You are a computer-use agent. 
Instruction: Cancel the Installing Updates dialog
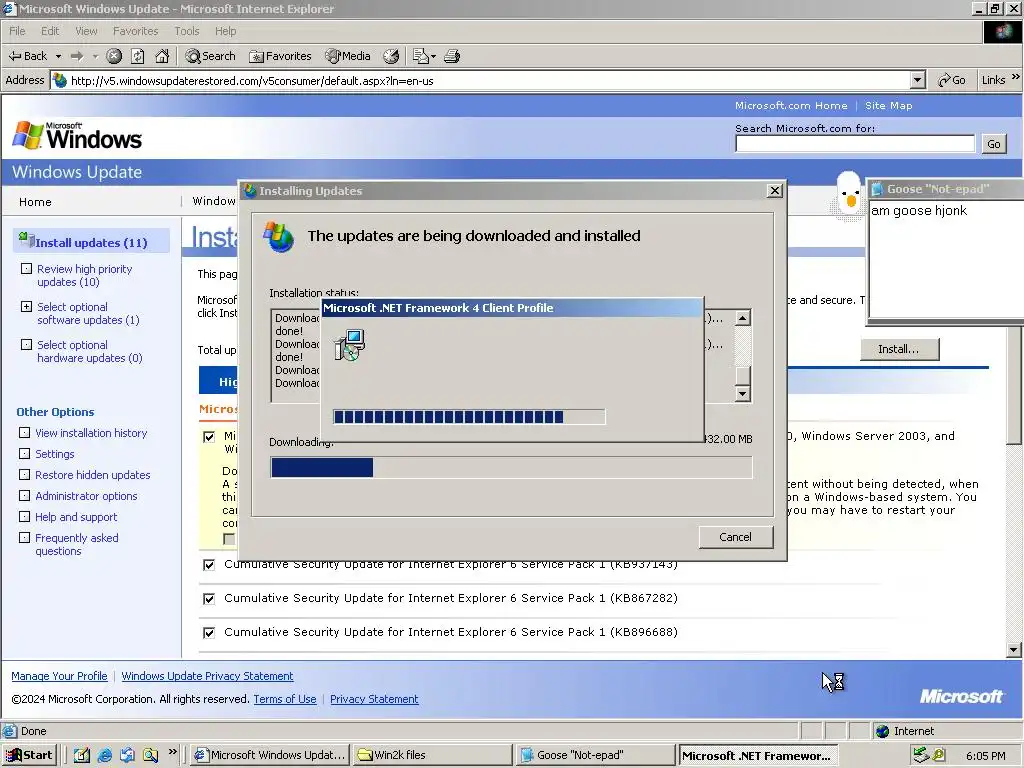[x=735, y=537]
